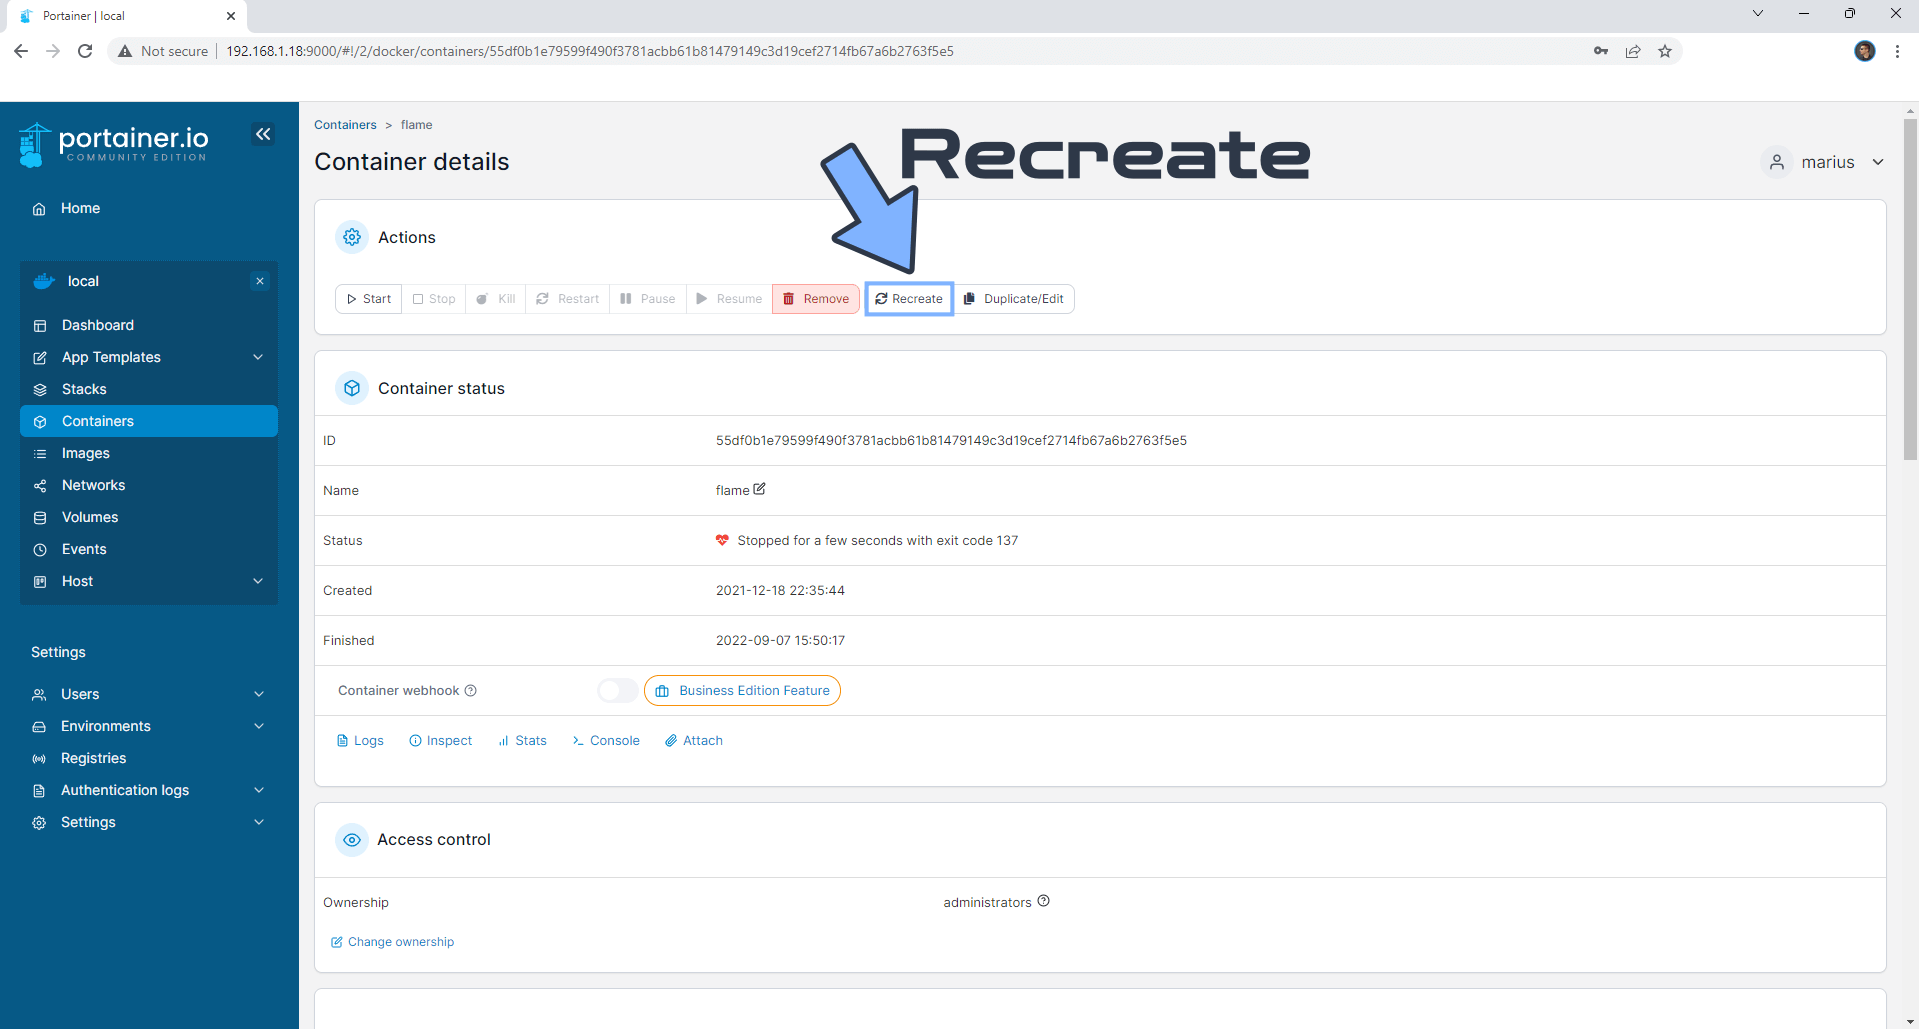The width and height of the screenshot is (1919, 1029).
Task: Close the Portainer browser tab
Action: coord(231,16)
